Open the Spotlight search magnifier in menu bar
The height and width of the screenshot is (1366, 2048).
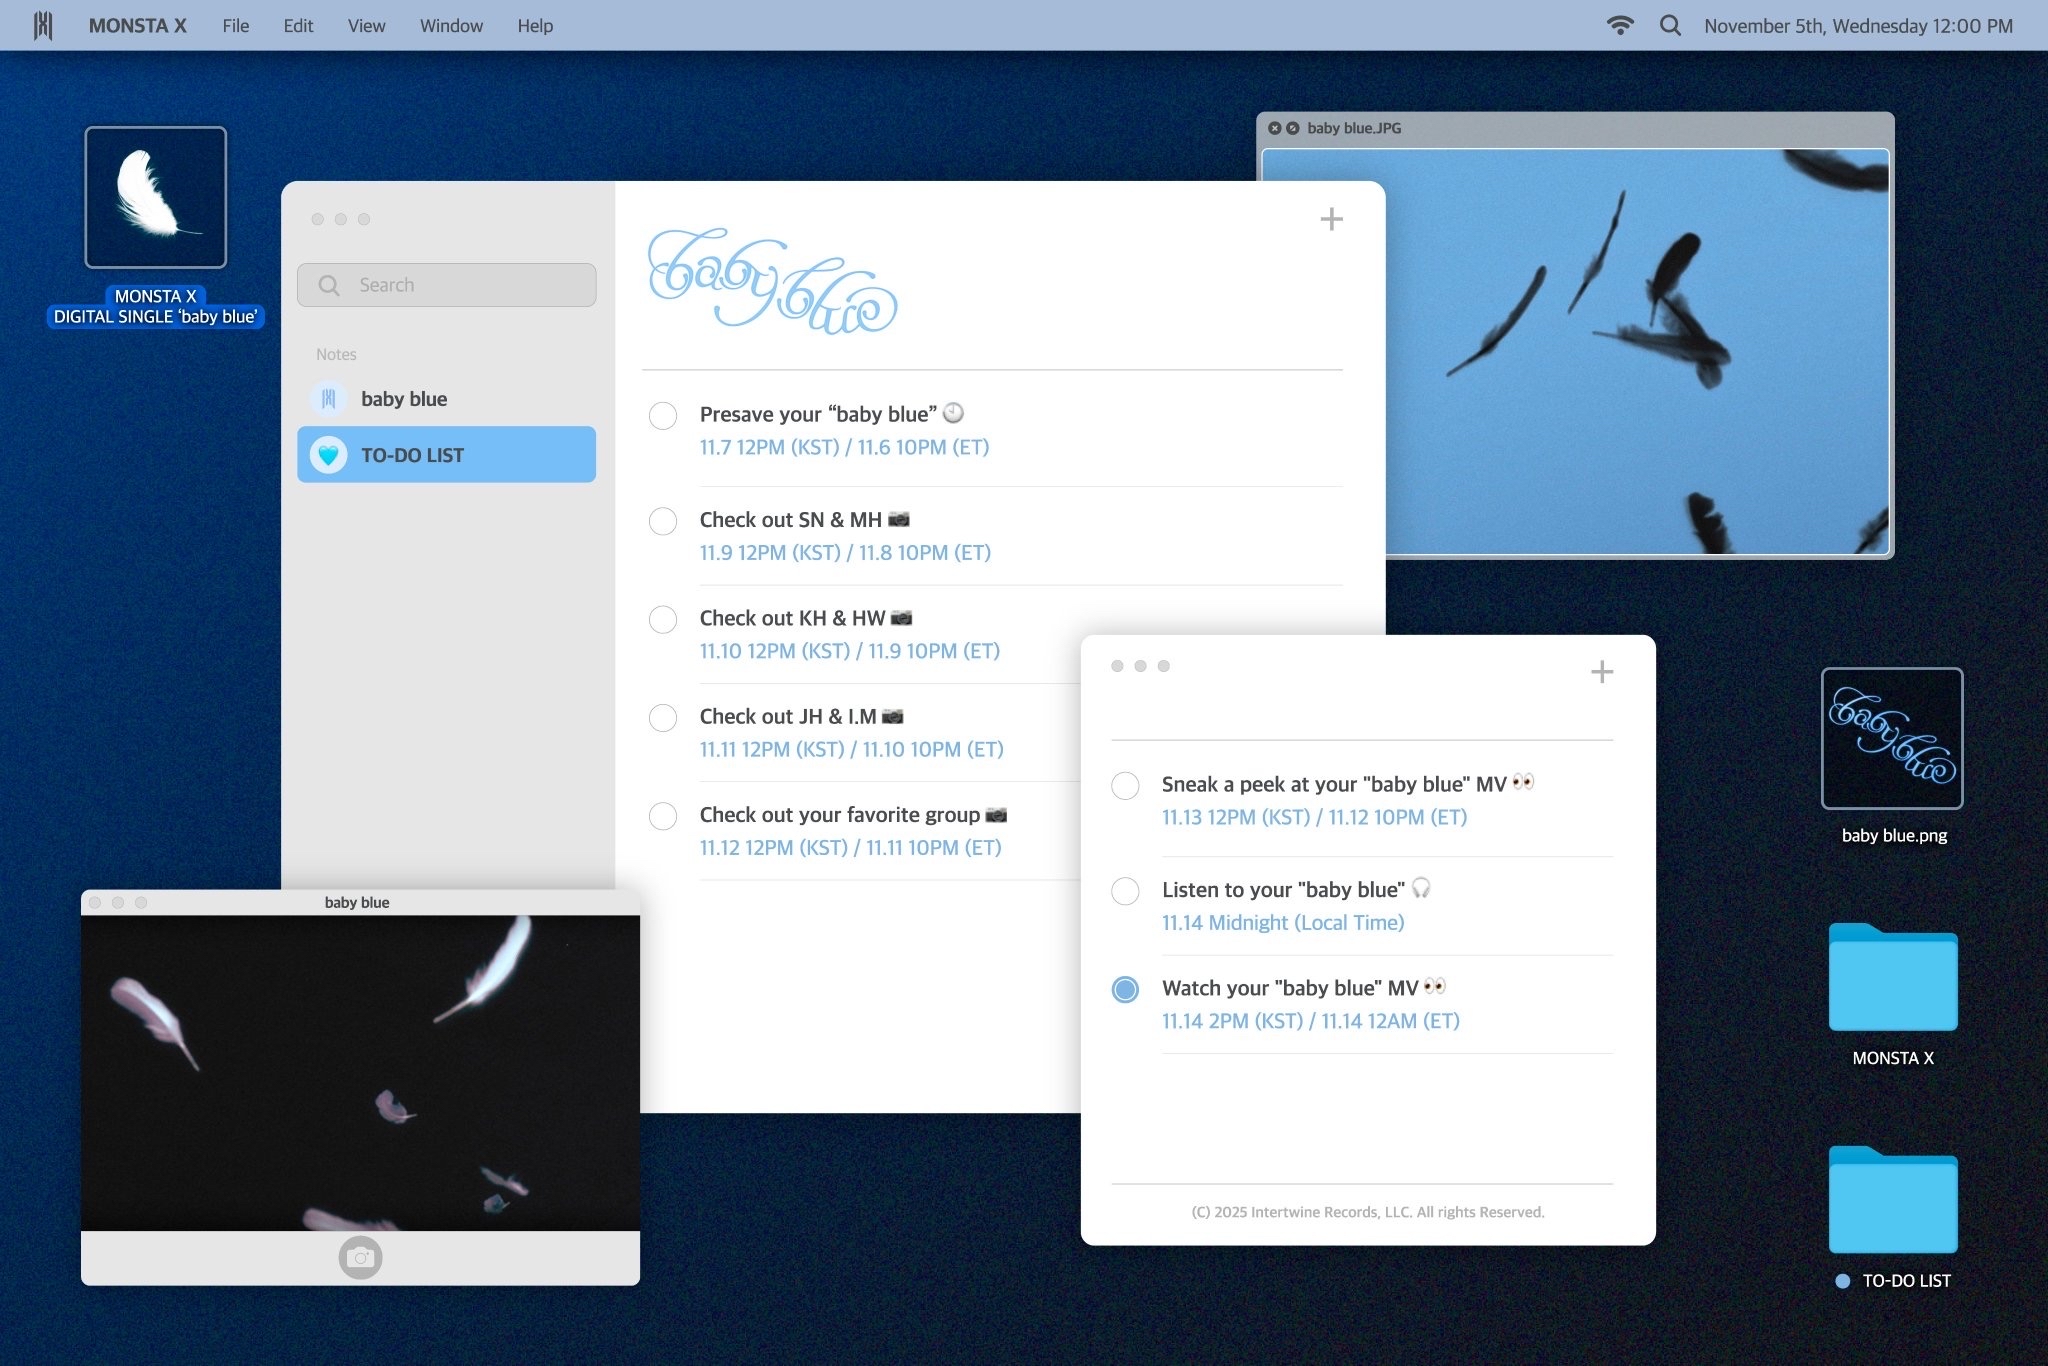1670,26
